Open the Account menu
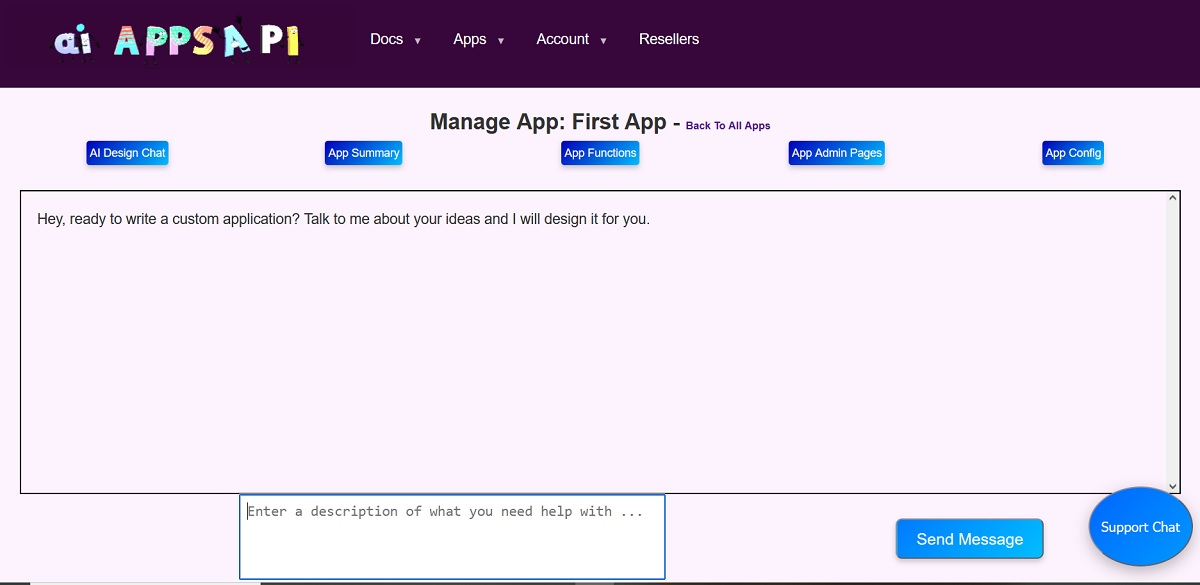Image resolution: width=1200 pixels, height=585 pixels. pyautogui.click(x=562, y=39)
